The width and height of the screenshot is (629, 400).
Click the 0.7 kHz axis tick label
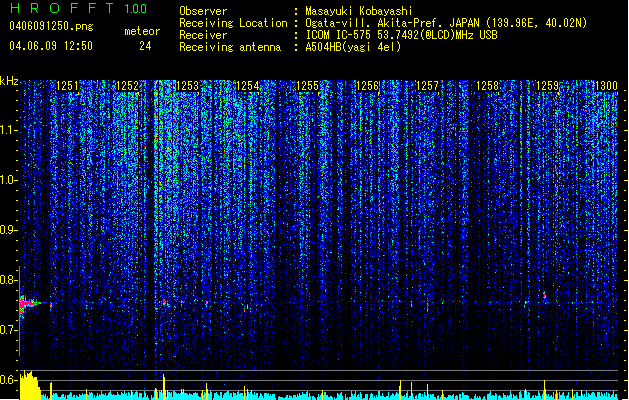coord(8,330)
